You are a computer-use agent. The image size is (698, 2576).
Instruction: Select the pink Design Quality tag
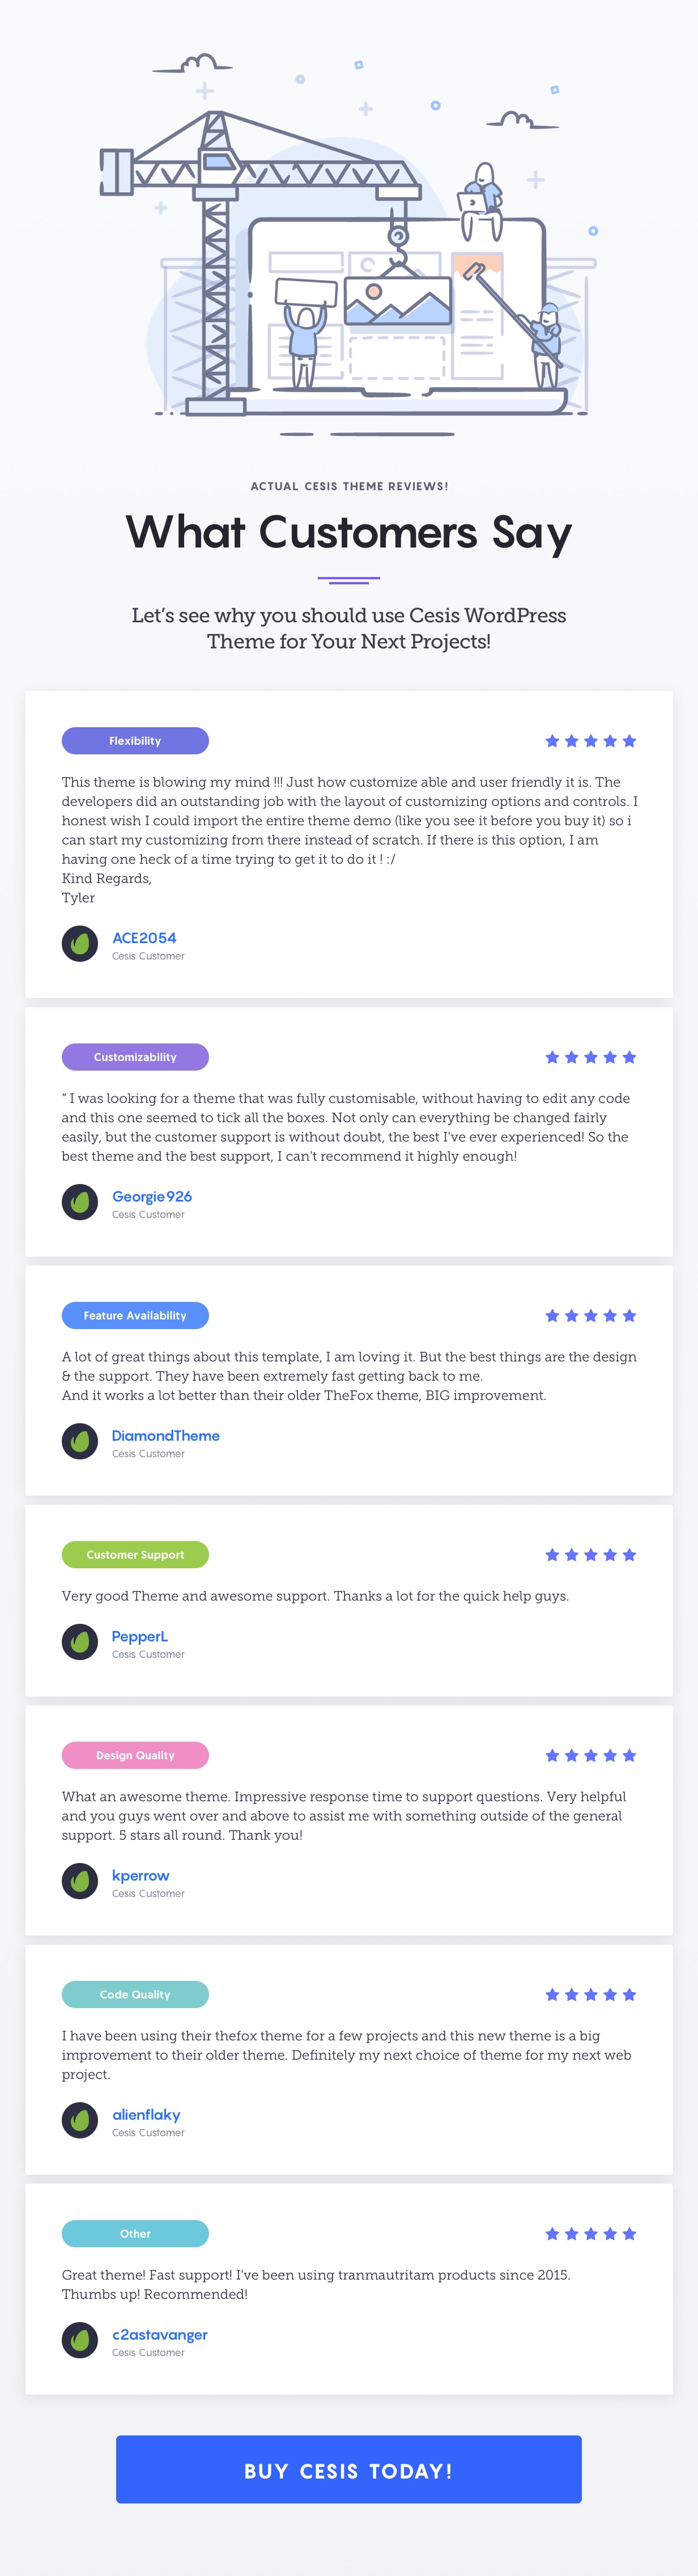[135, 1755]
